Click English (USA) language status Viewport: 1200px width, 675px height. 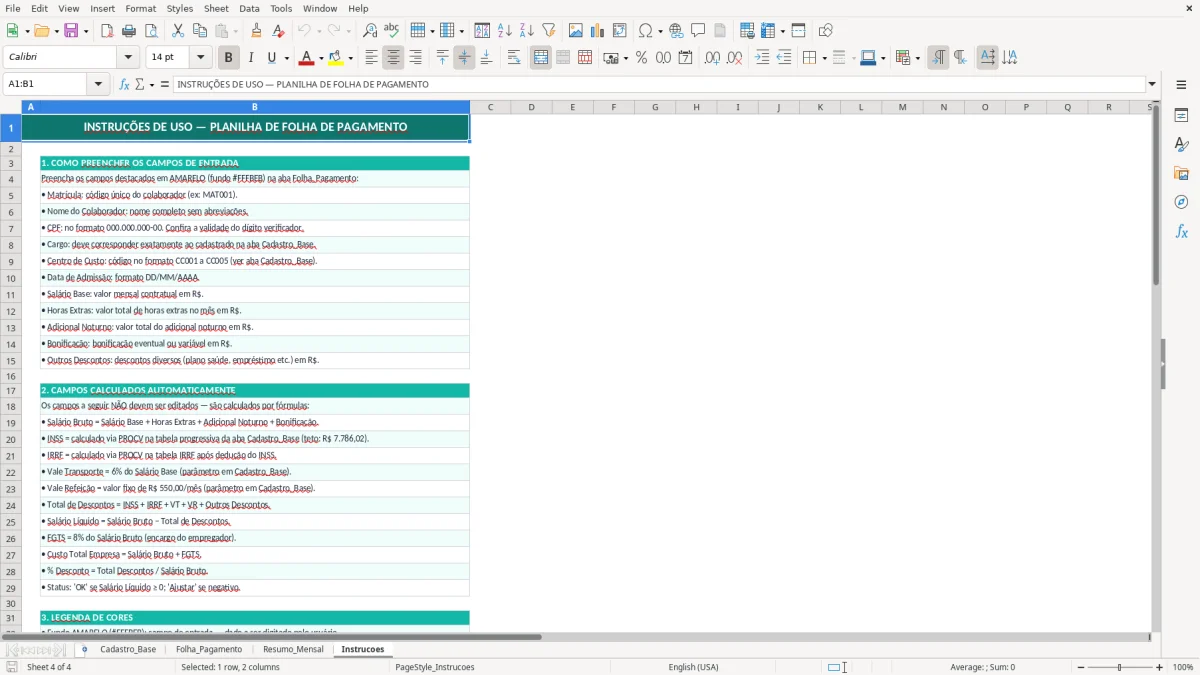[693, 667]
